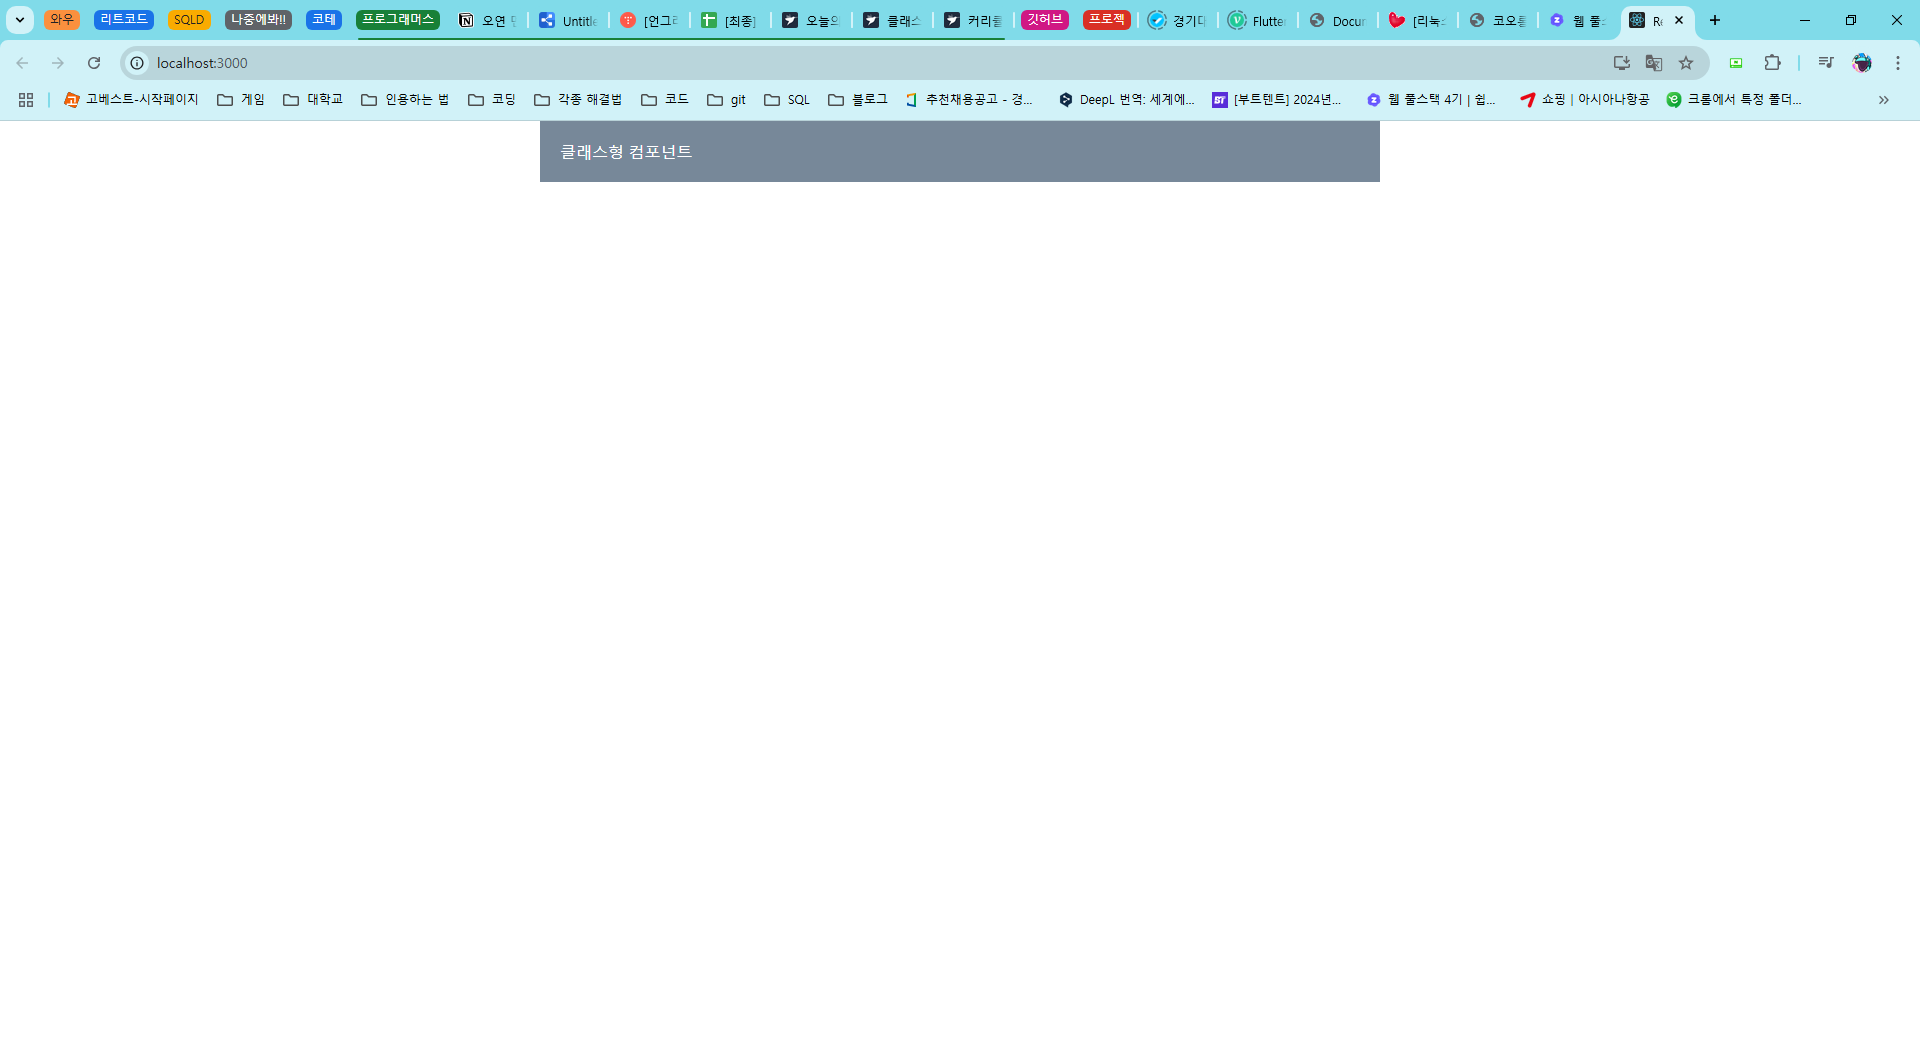Click the install app icon in address bar
The height and width of the screenshot is (1040, 1920).
tap(1622, 63)
